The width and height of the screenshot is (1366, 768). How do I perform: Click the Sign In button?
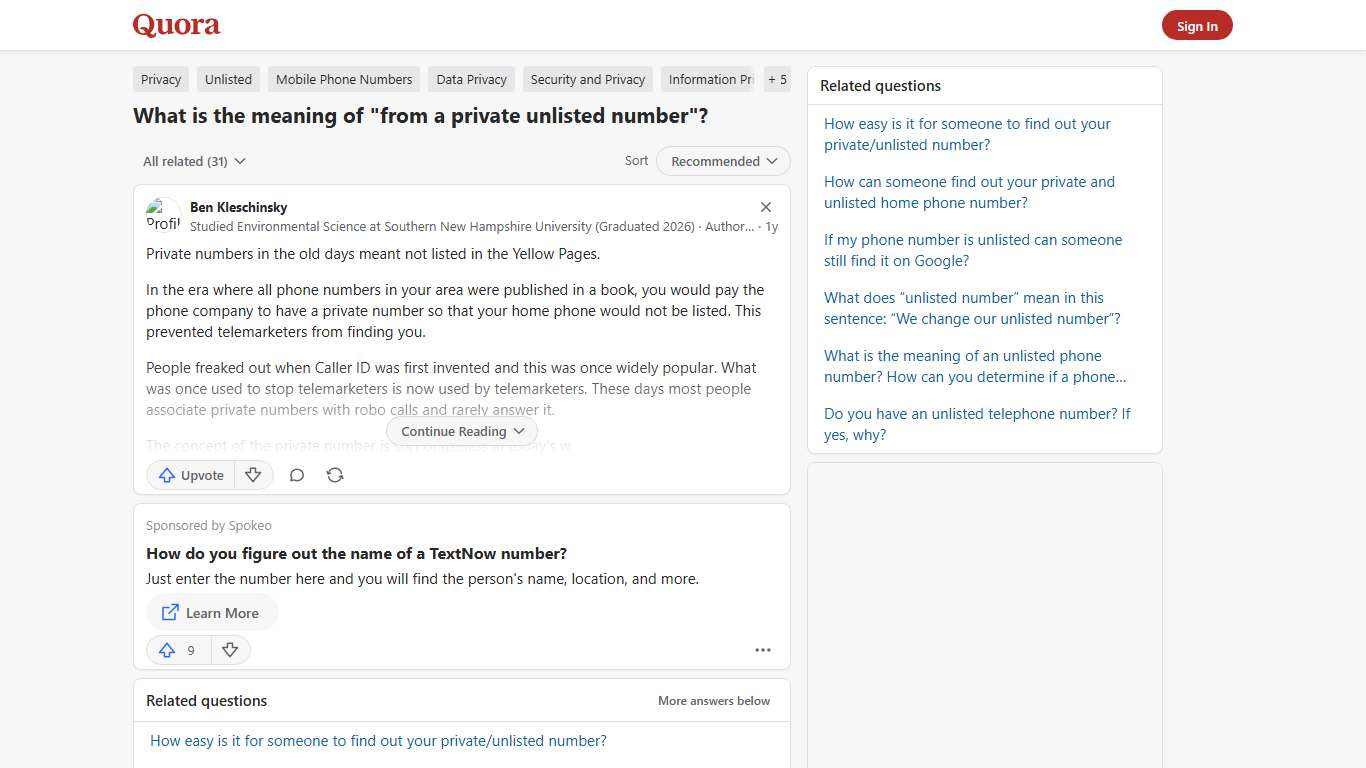point(1197,25)
